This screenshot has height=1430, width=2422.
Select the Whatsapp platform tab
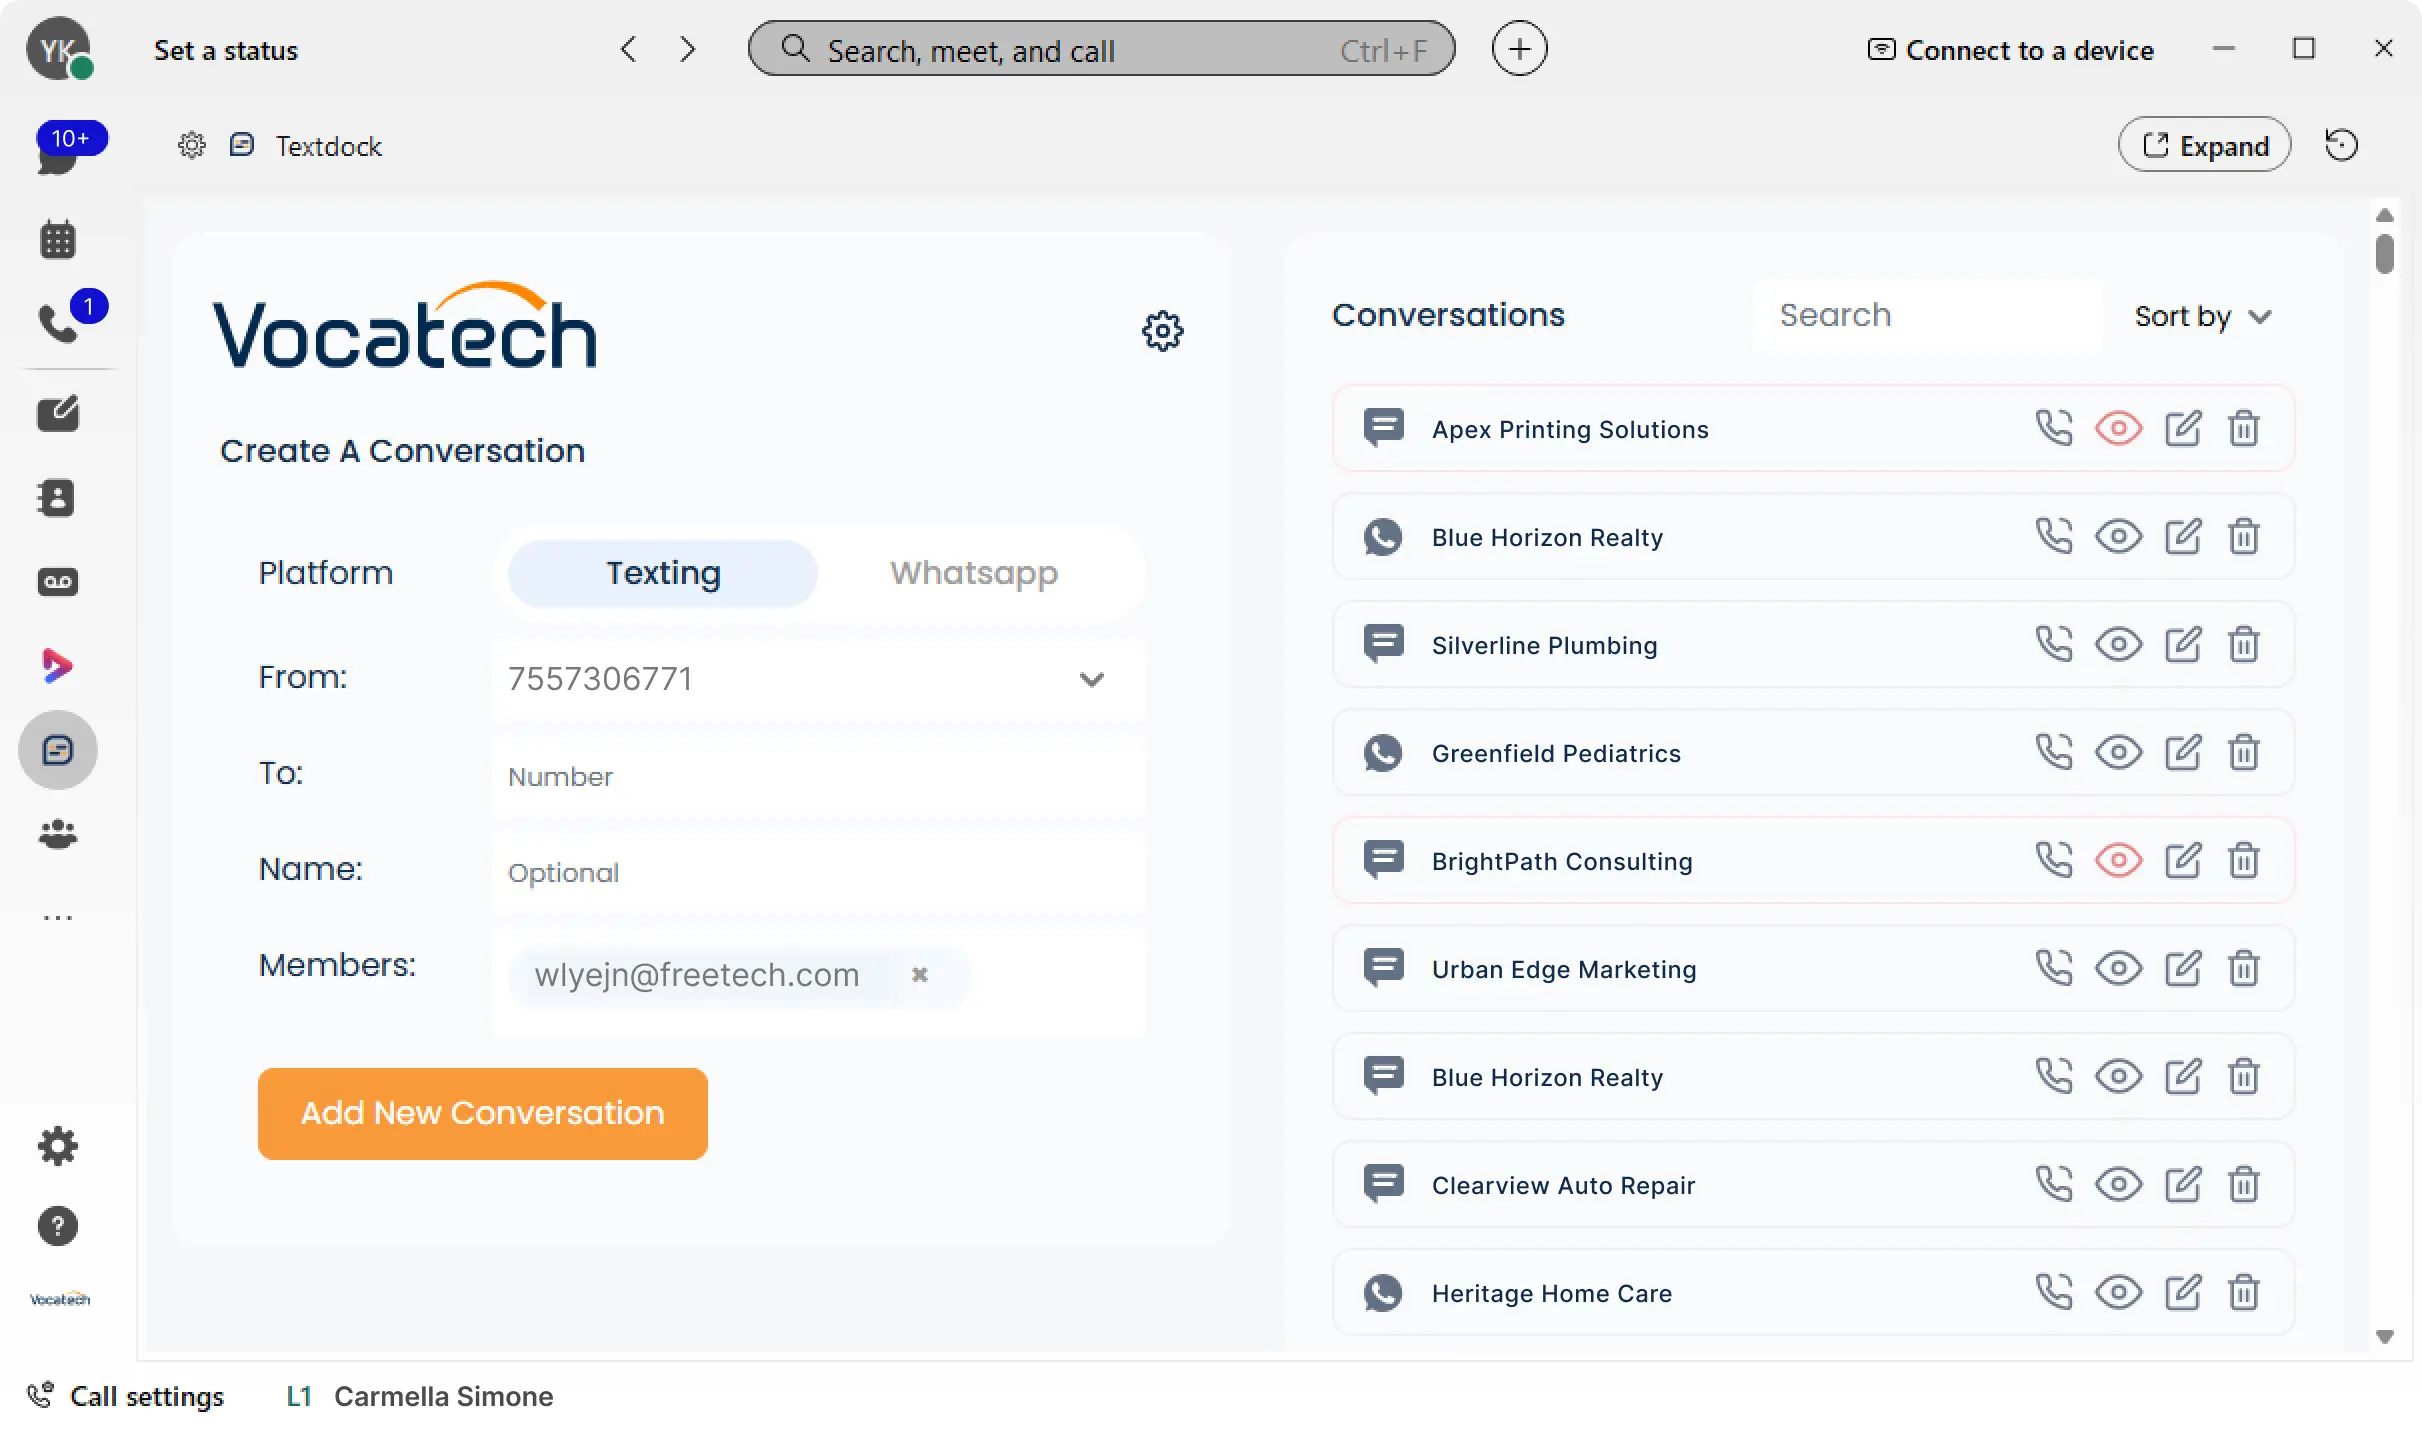[973, 573]
